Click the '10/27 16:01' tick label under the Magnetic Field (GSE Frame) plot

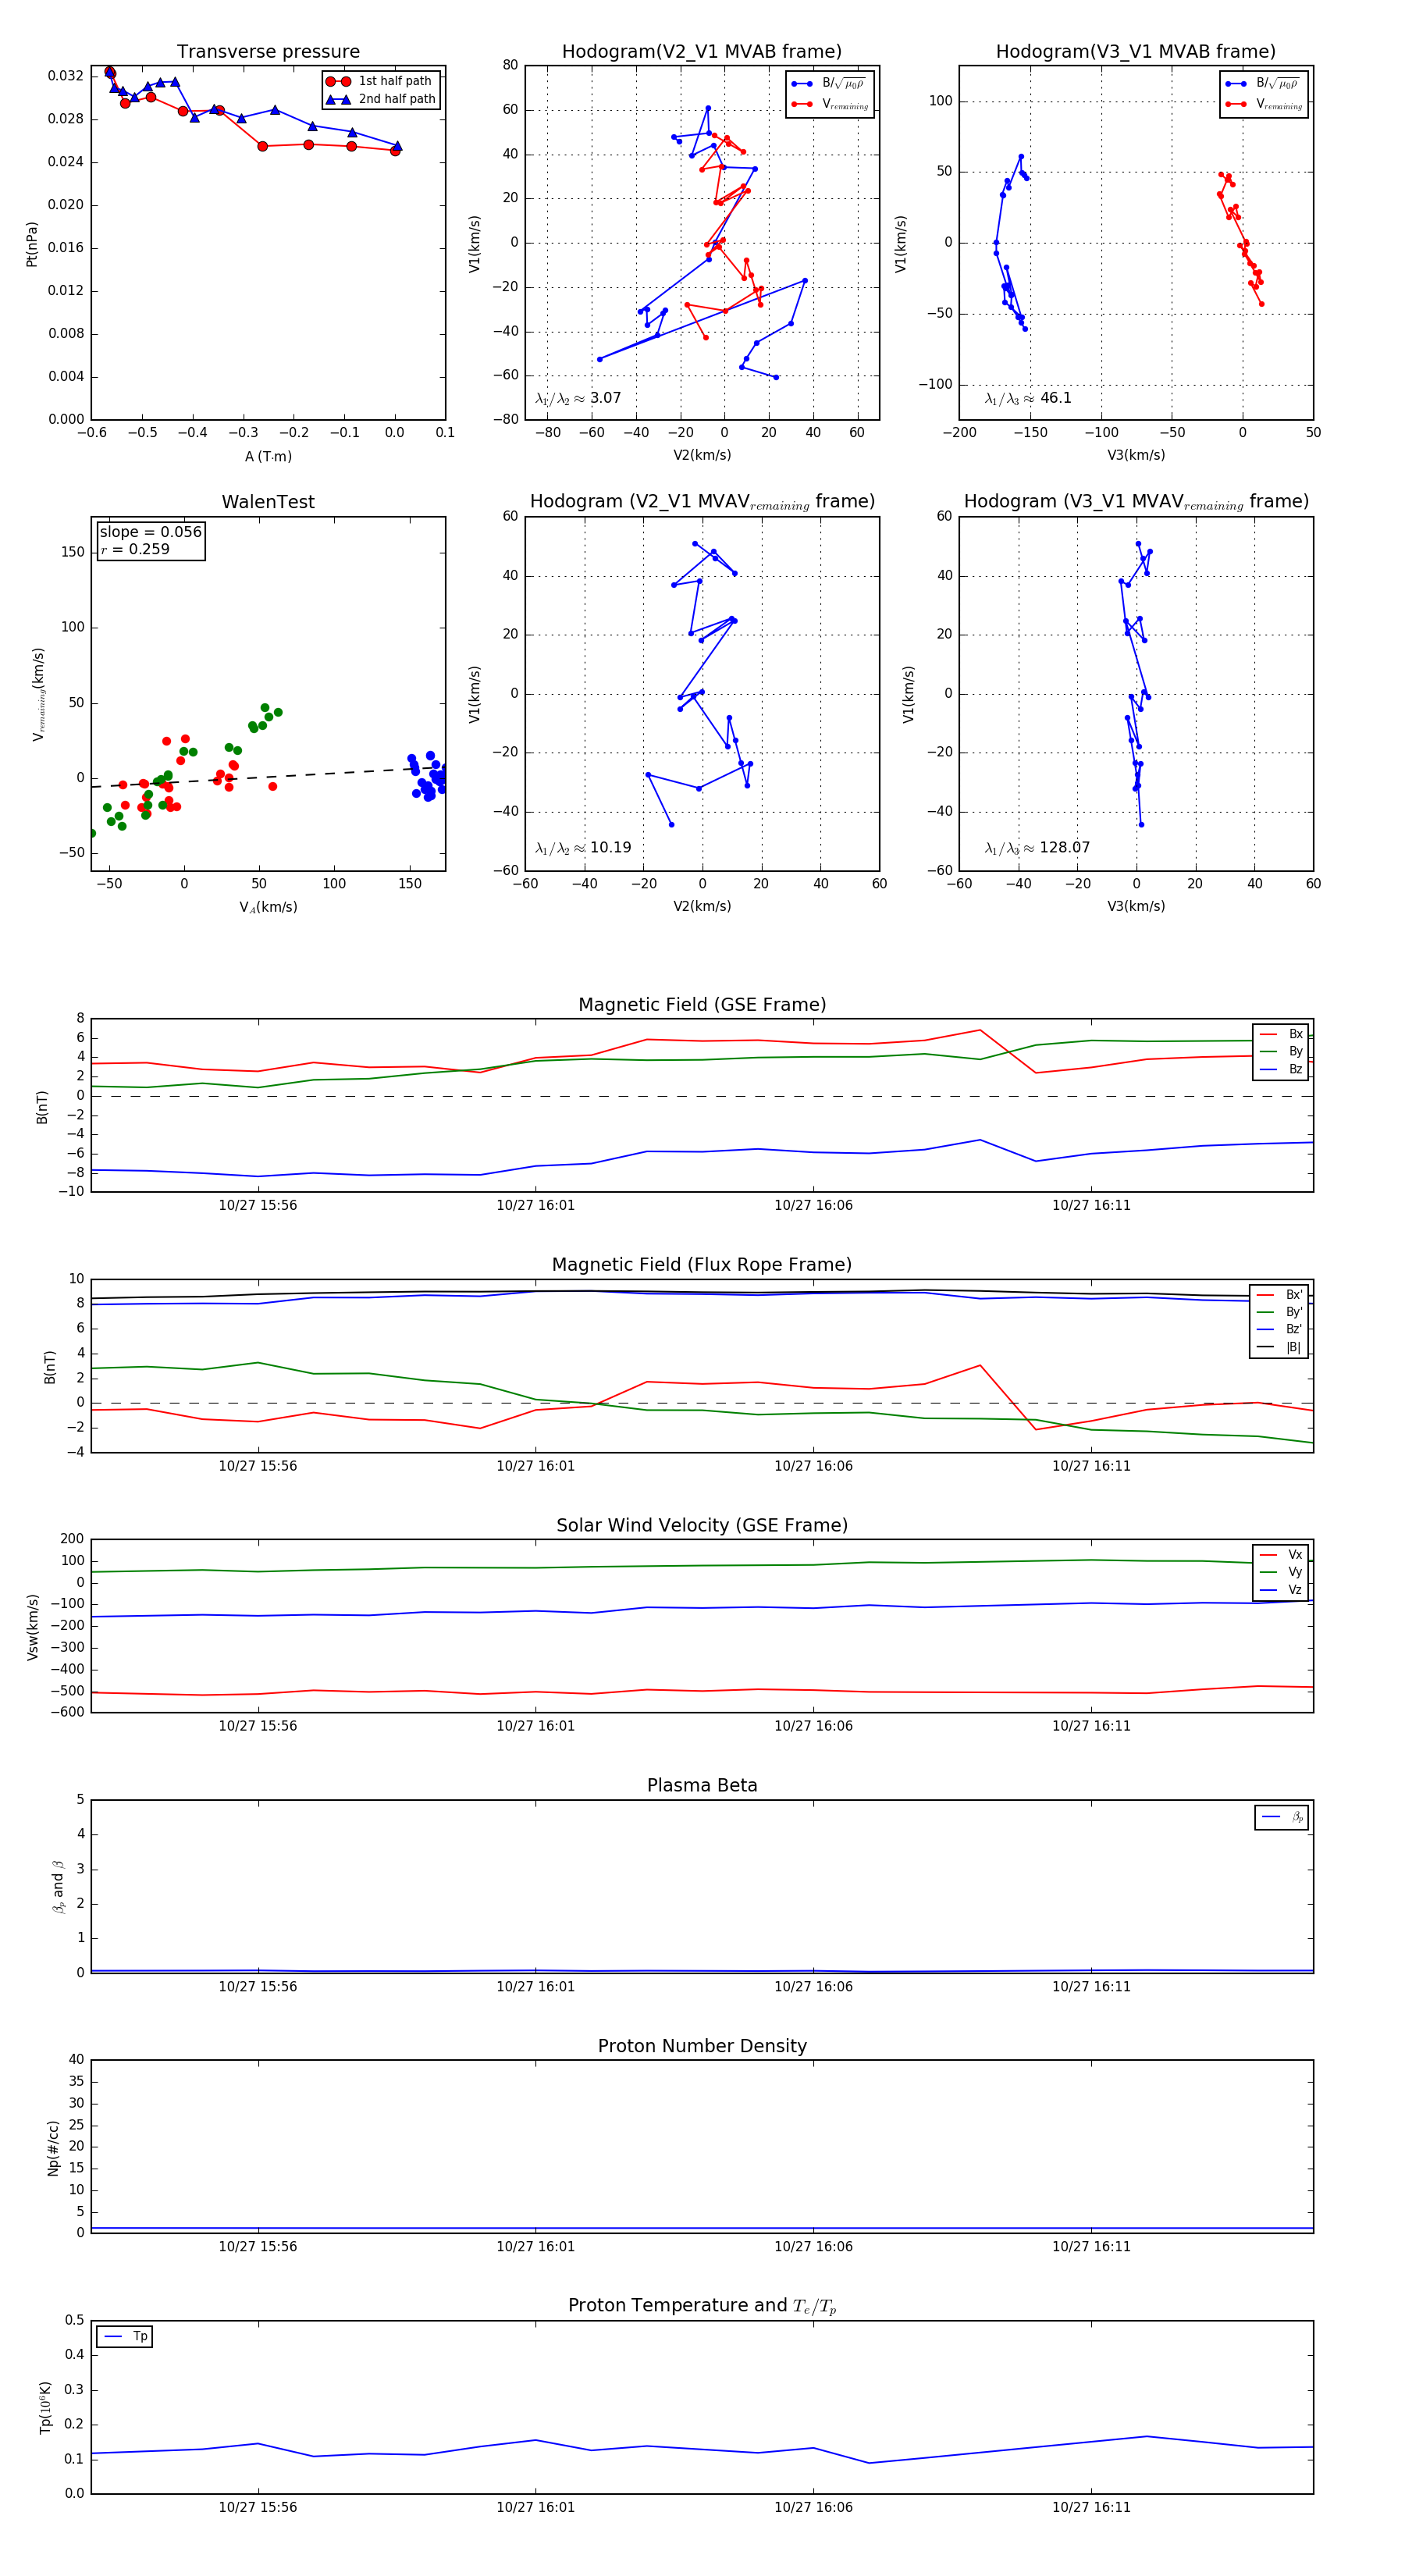536,1206
